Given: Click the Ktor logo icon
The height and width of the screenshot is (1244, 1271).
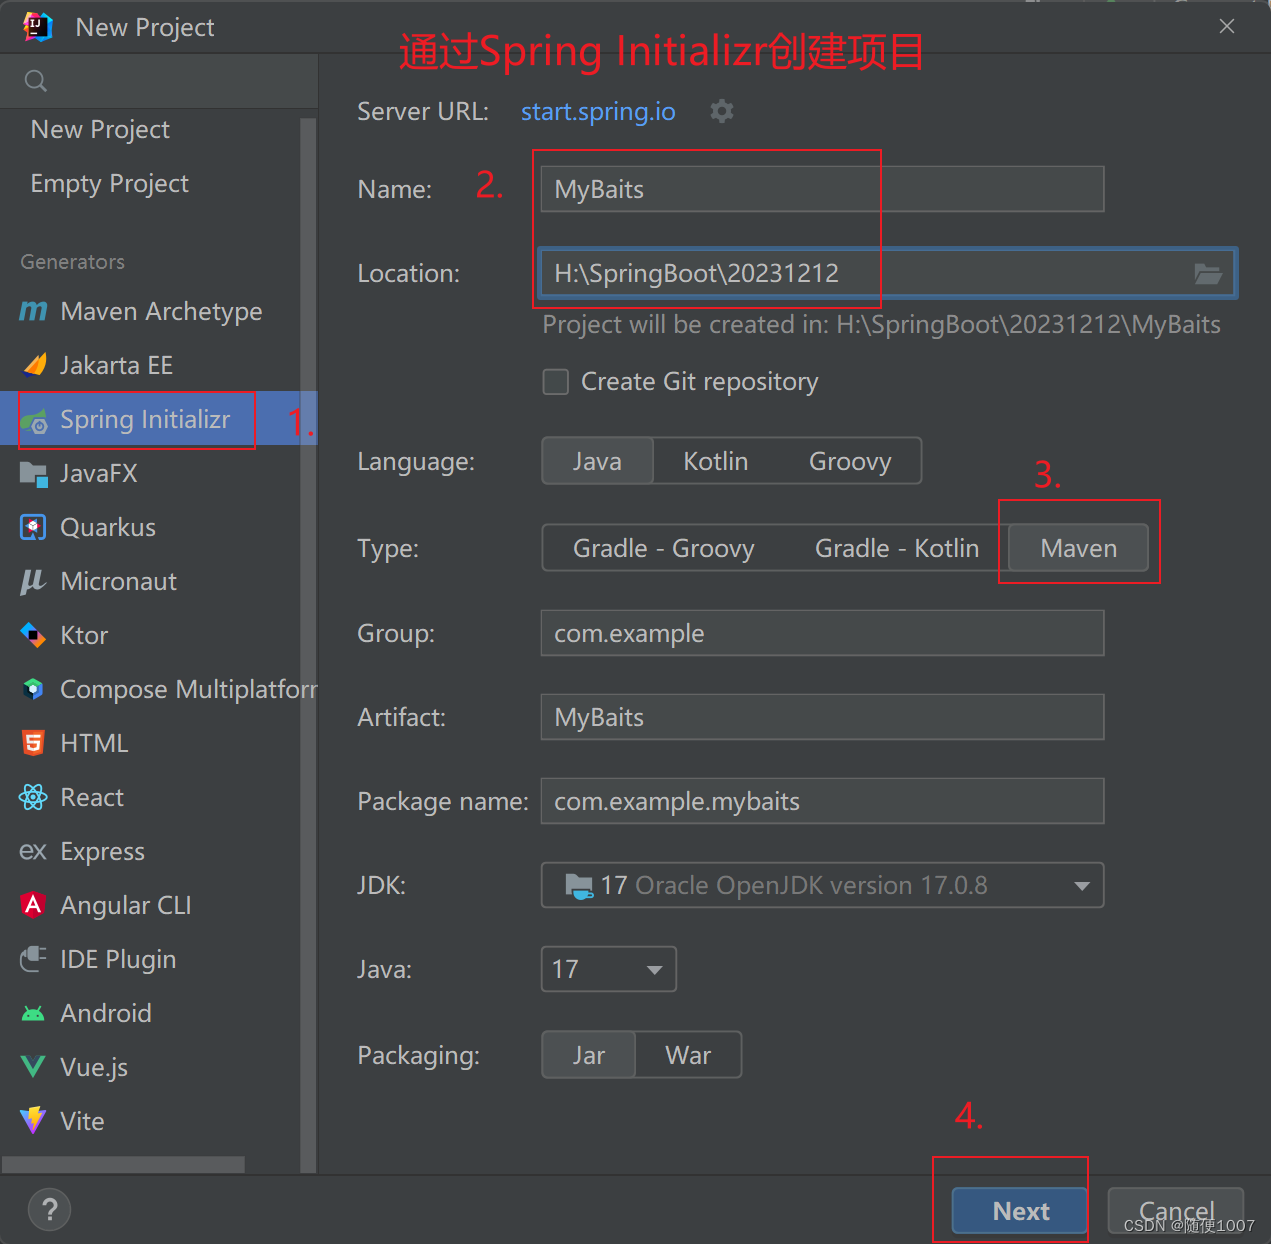Looking at the screenshot, I should (x=34, y=635).
